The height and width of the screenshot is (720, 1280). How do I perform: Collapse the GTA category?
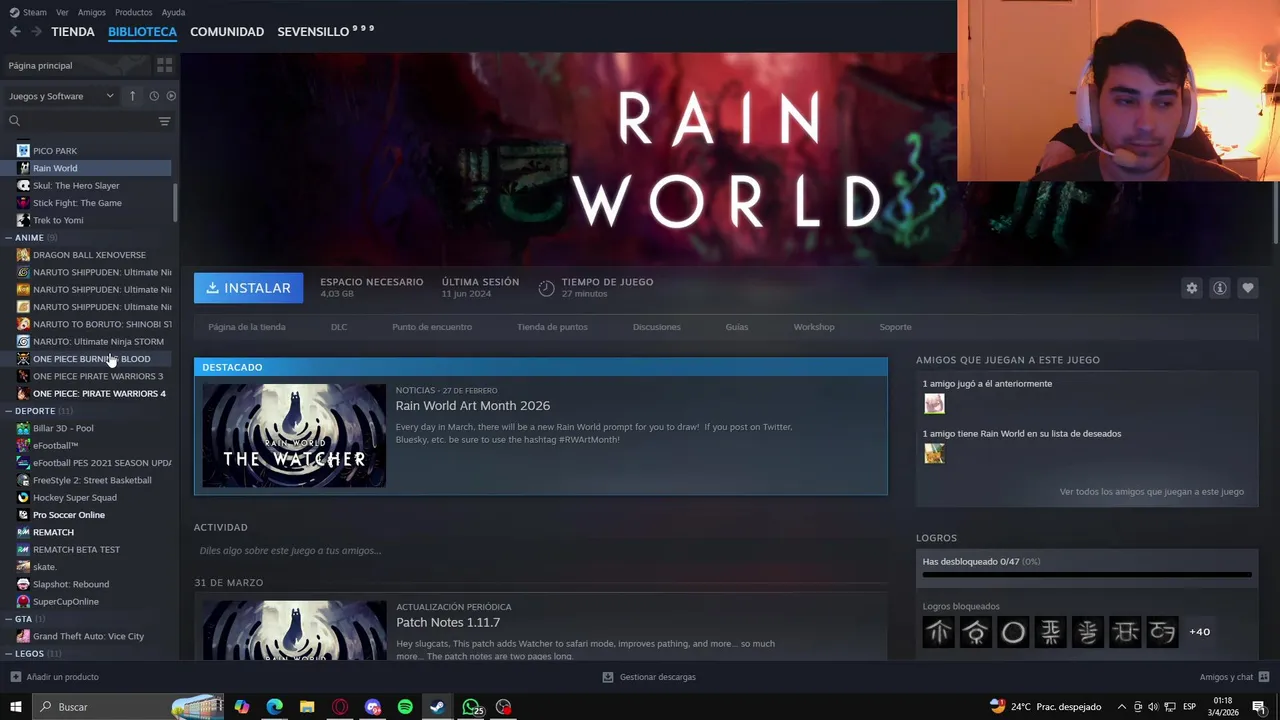[x=8, y=619]
